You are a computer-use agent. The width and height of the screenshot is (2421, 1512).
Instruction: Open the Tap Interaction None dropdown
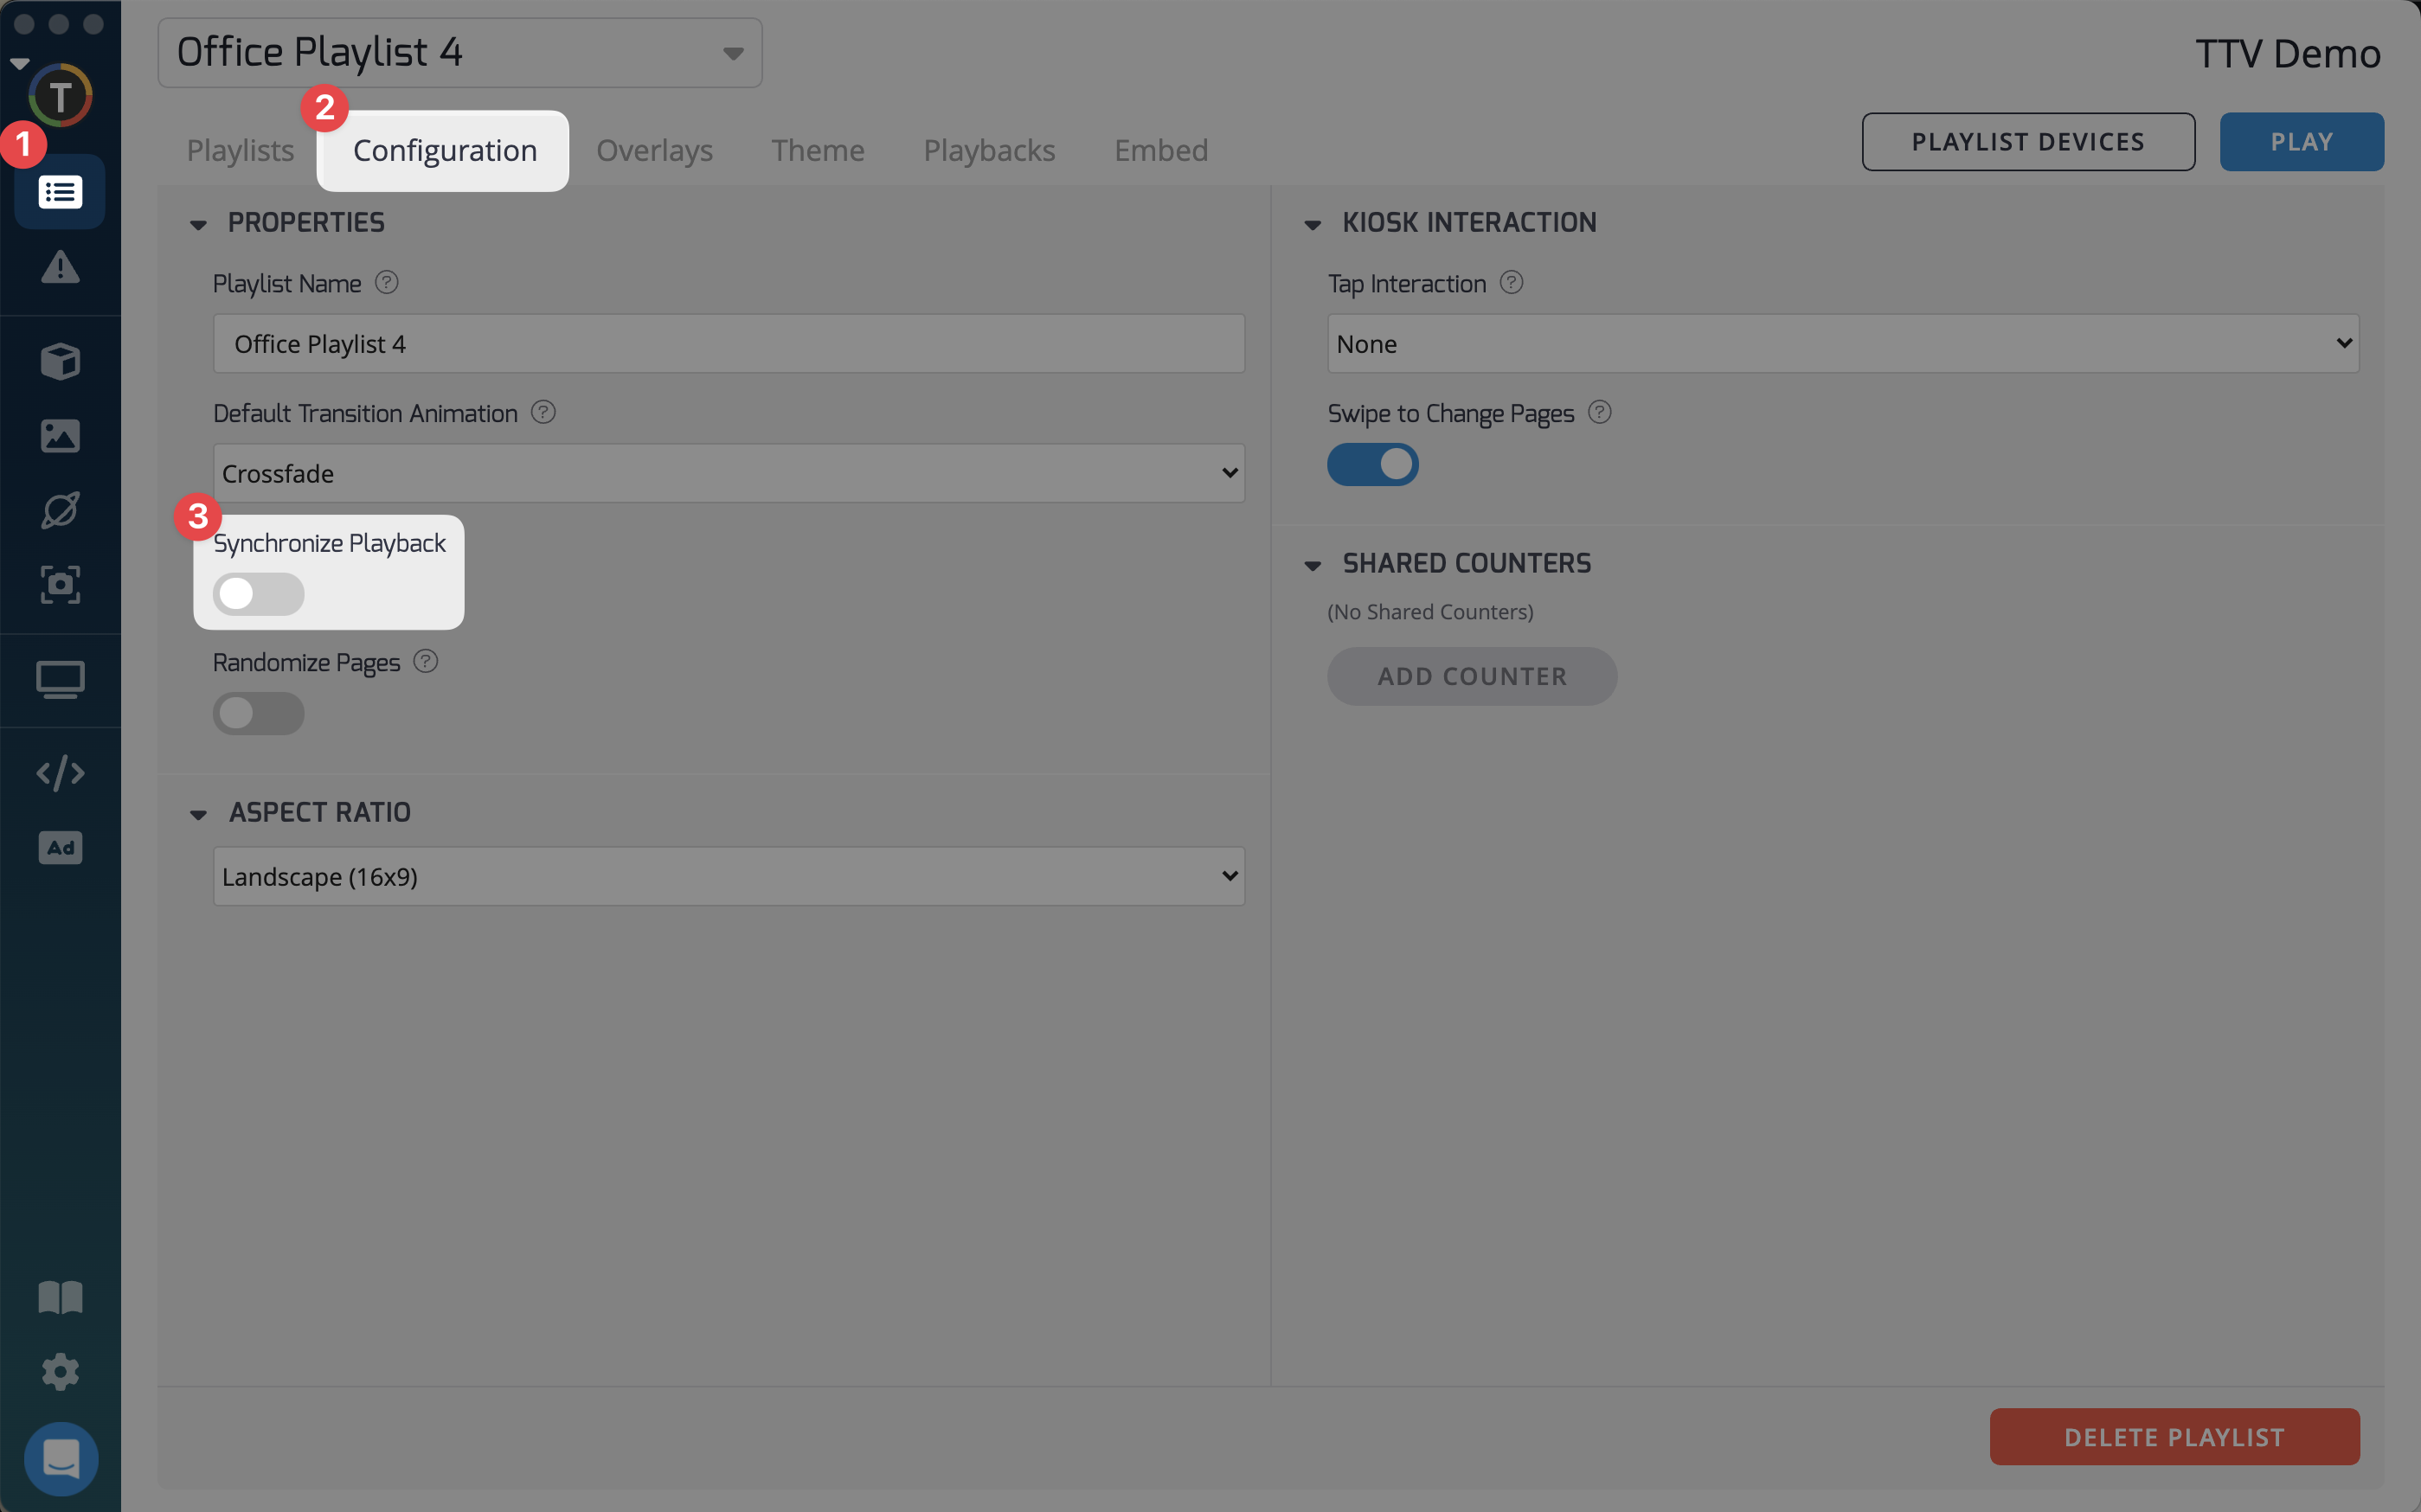point(1842,344)
